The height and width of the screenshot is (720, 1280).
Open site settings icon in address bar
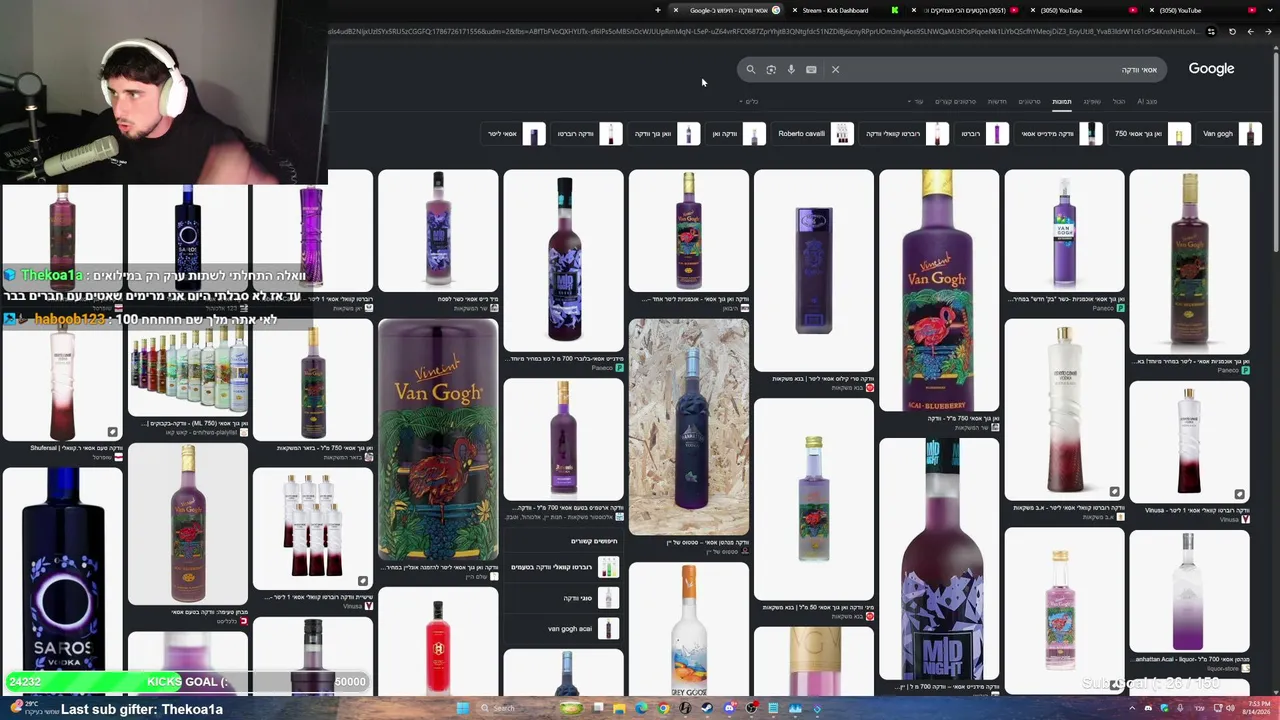[1211, 32]
